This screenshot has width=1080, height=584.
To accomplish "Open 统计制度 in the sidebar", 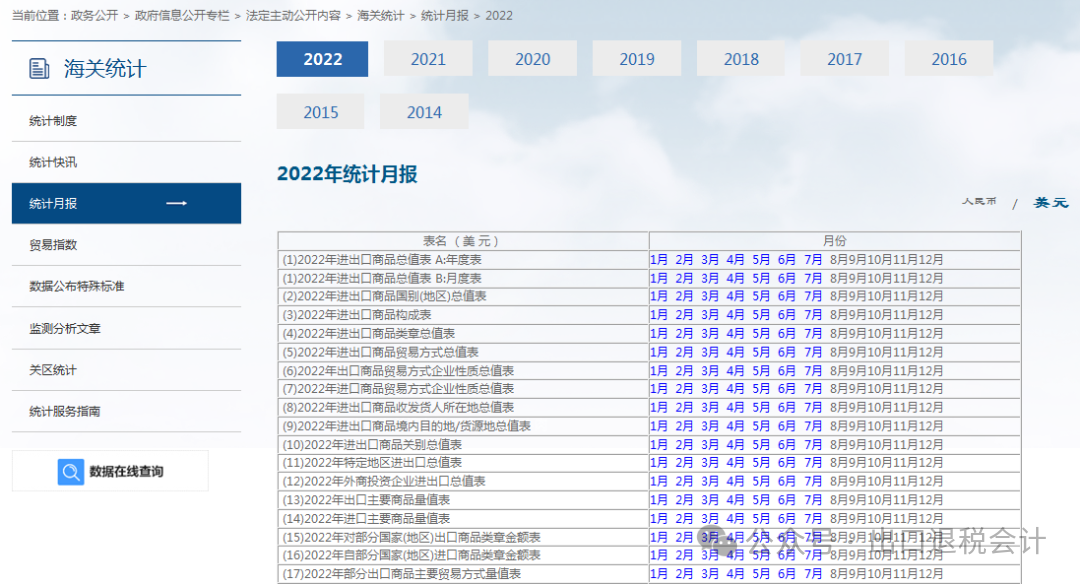I will point(54,121).
